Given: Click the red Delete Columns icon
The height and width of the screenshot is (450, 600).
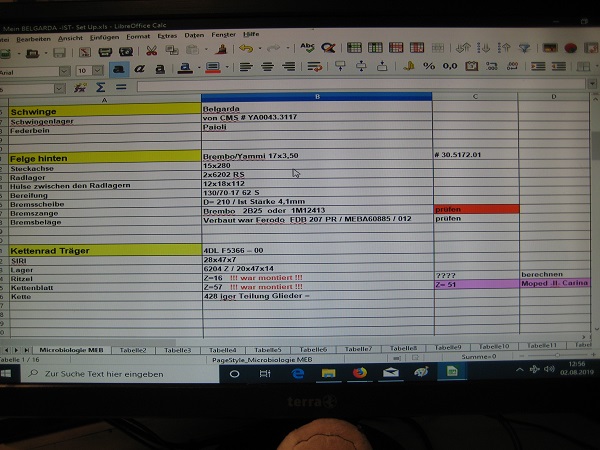Looking at the screenshot, I should click(417, 47).
